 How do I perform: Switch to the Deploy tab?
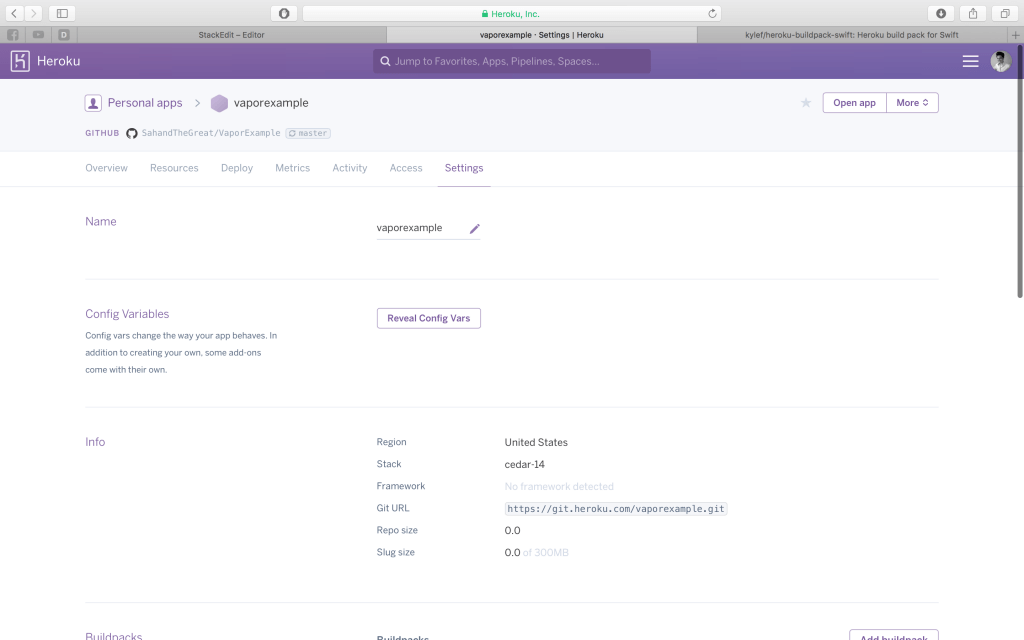coord(237,168)
